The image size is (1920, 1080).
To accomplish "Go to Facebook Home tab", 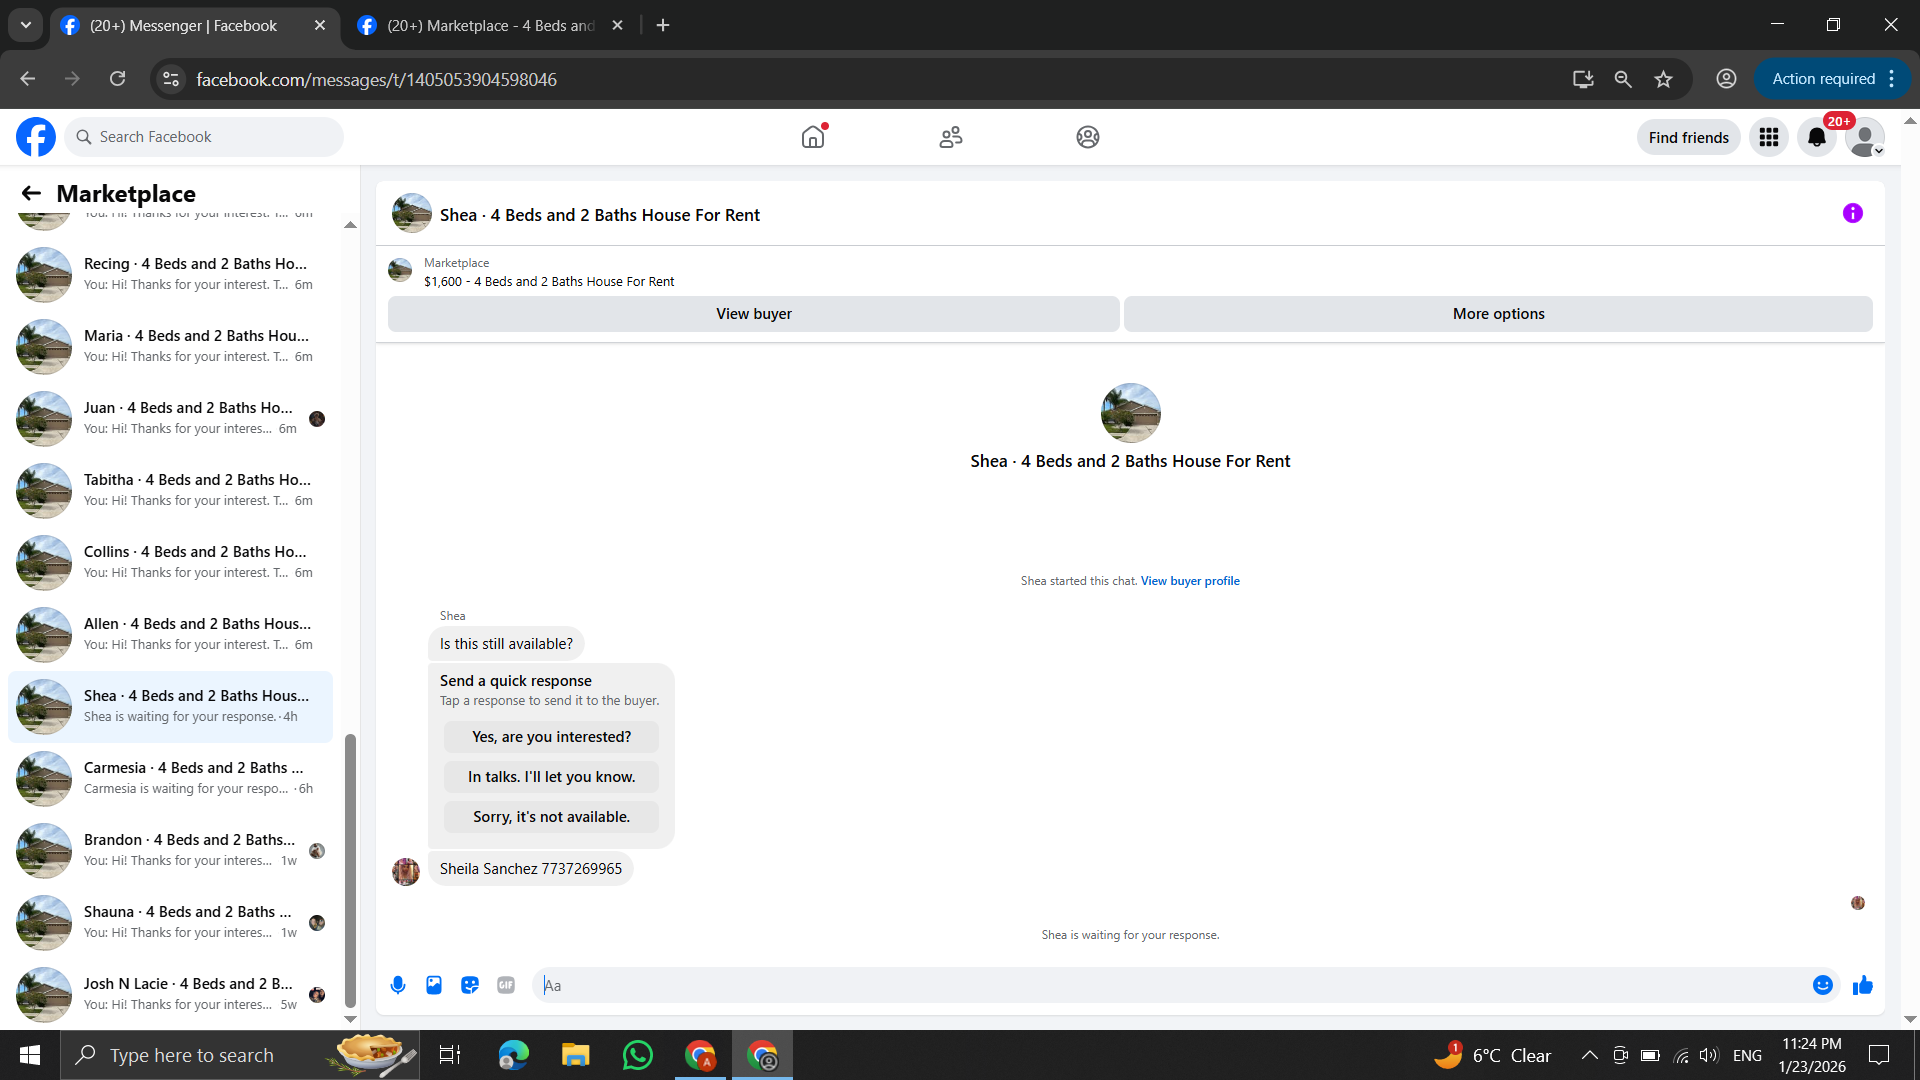I will 813,137.
